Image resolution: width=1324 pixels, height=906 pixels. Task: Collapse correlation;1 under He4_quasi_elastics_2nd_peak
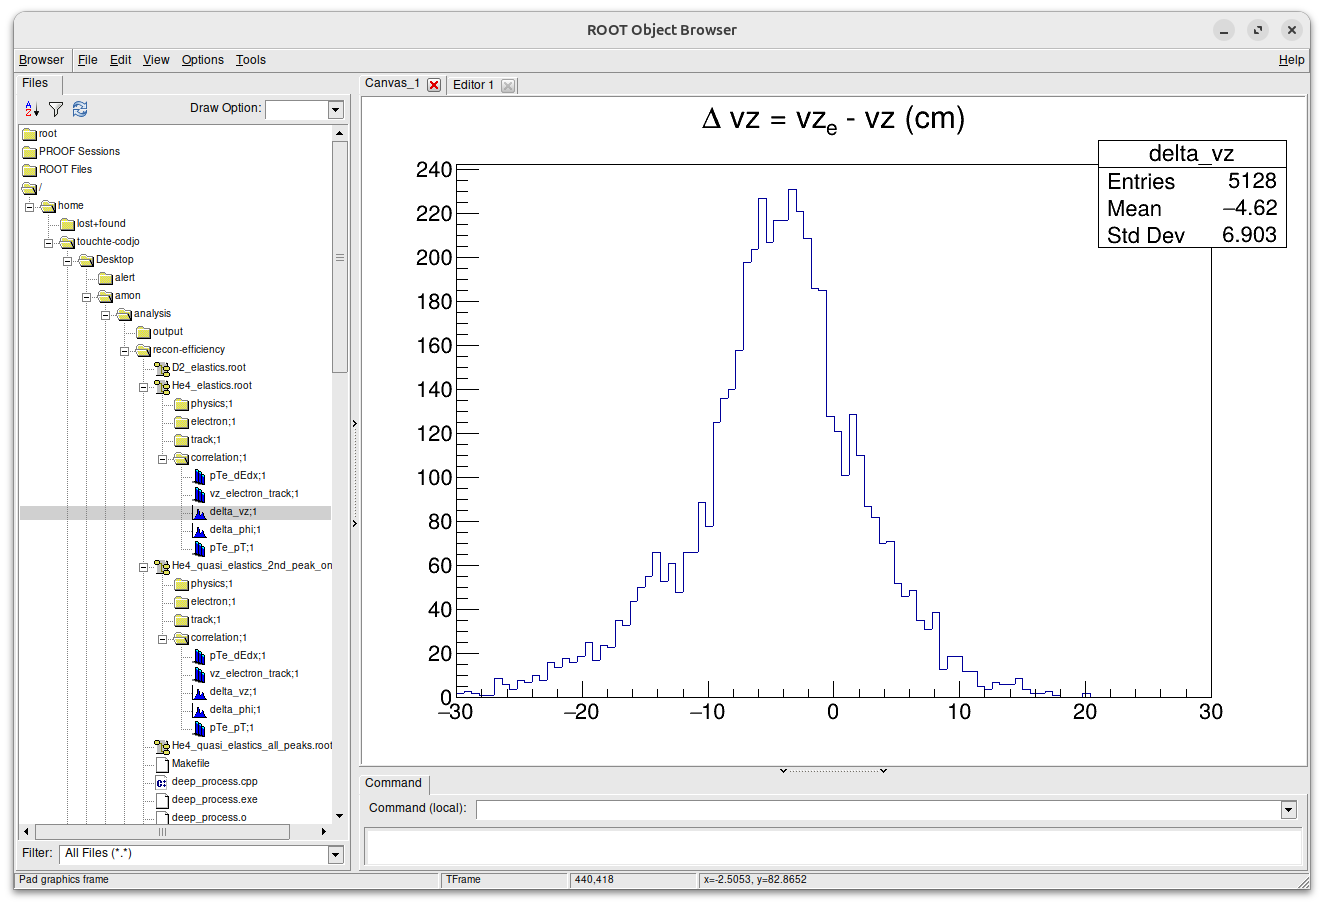click(x=163, y=639)
